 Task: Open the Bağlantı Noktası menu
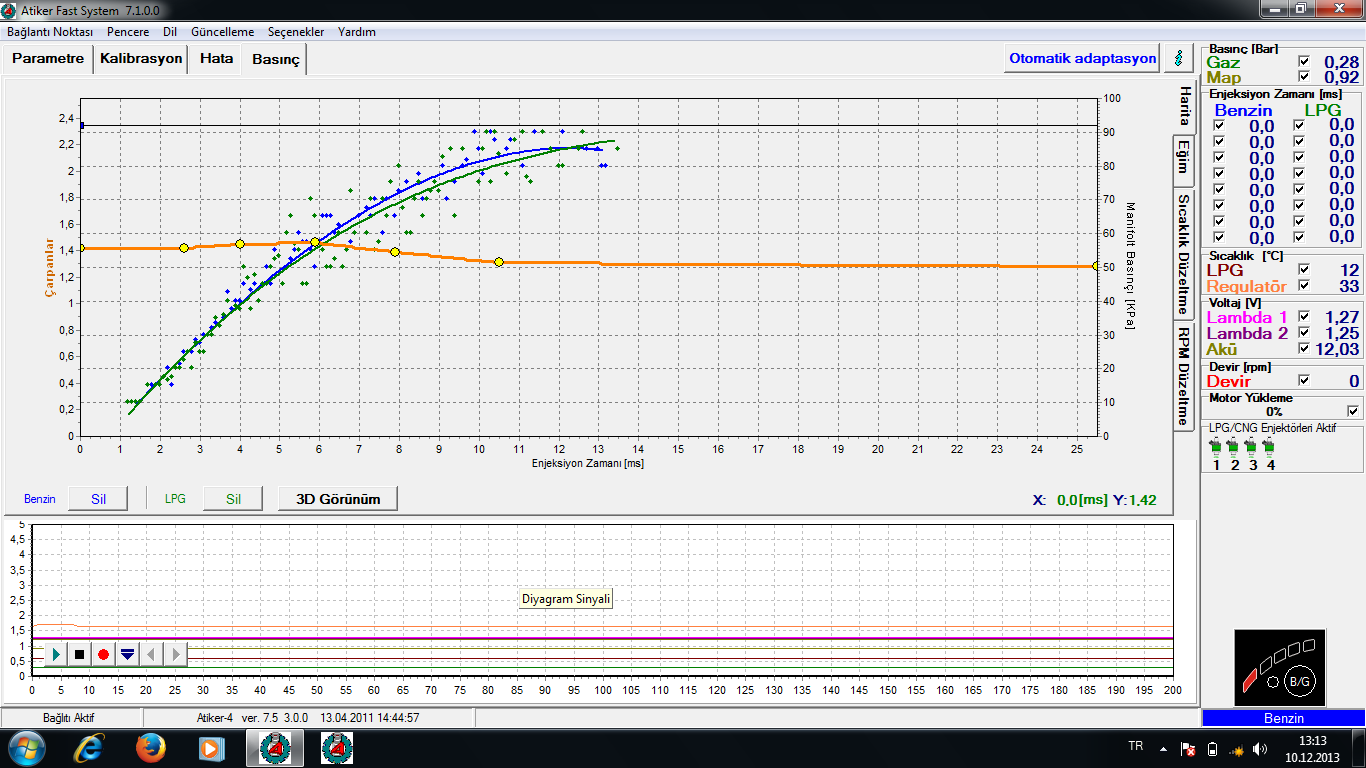point(50,32)
